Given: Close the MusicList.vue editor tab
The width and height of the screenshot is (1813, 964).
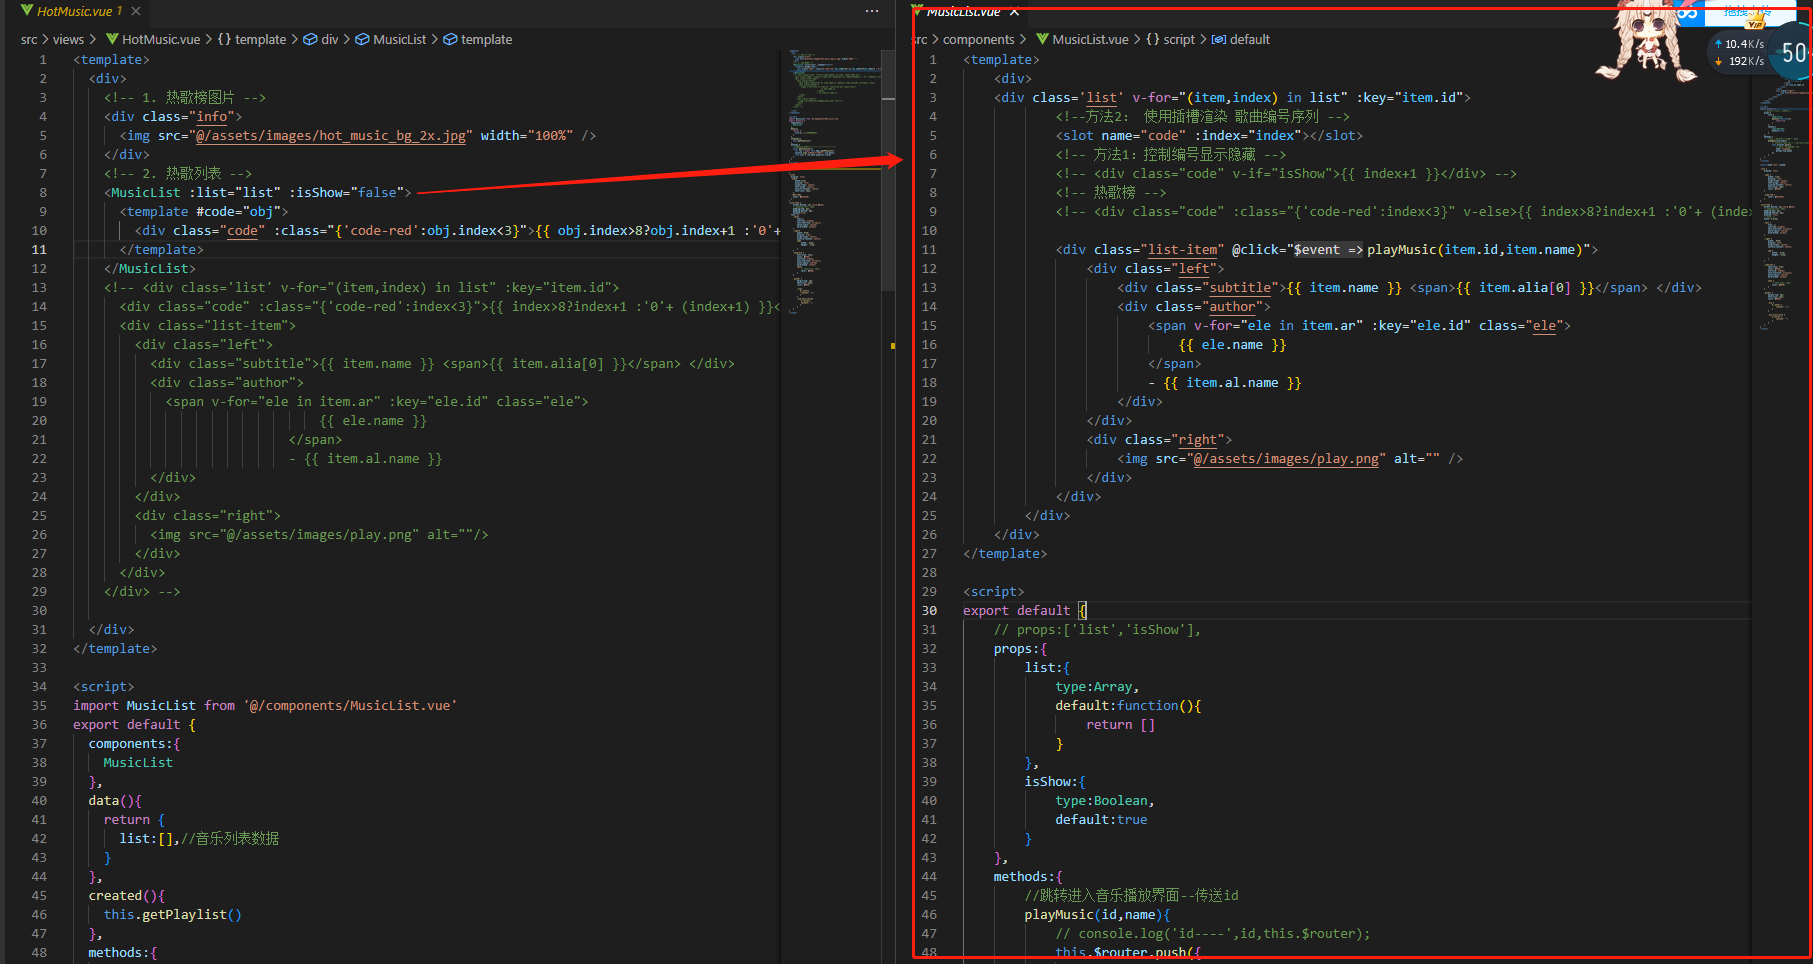Looking at the screenshot, I should (1014, 11).
